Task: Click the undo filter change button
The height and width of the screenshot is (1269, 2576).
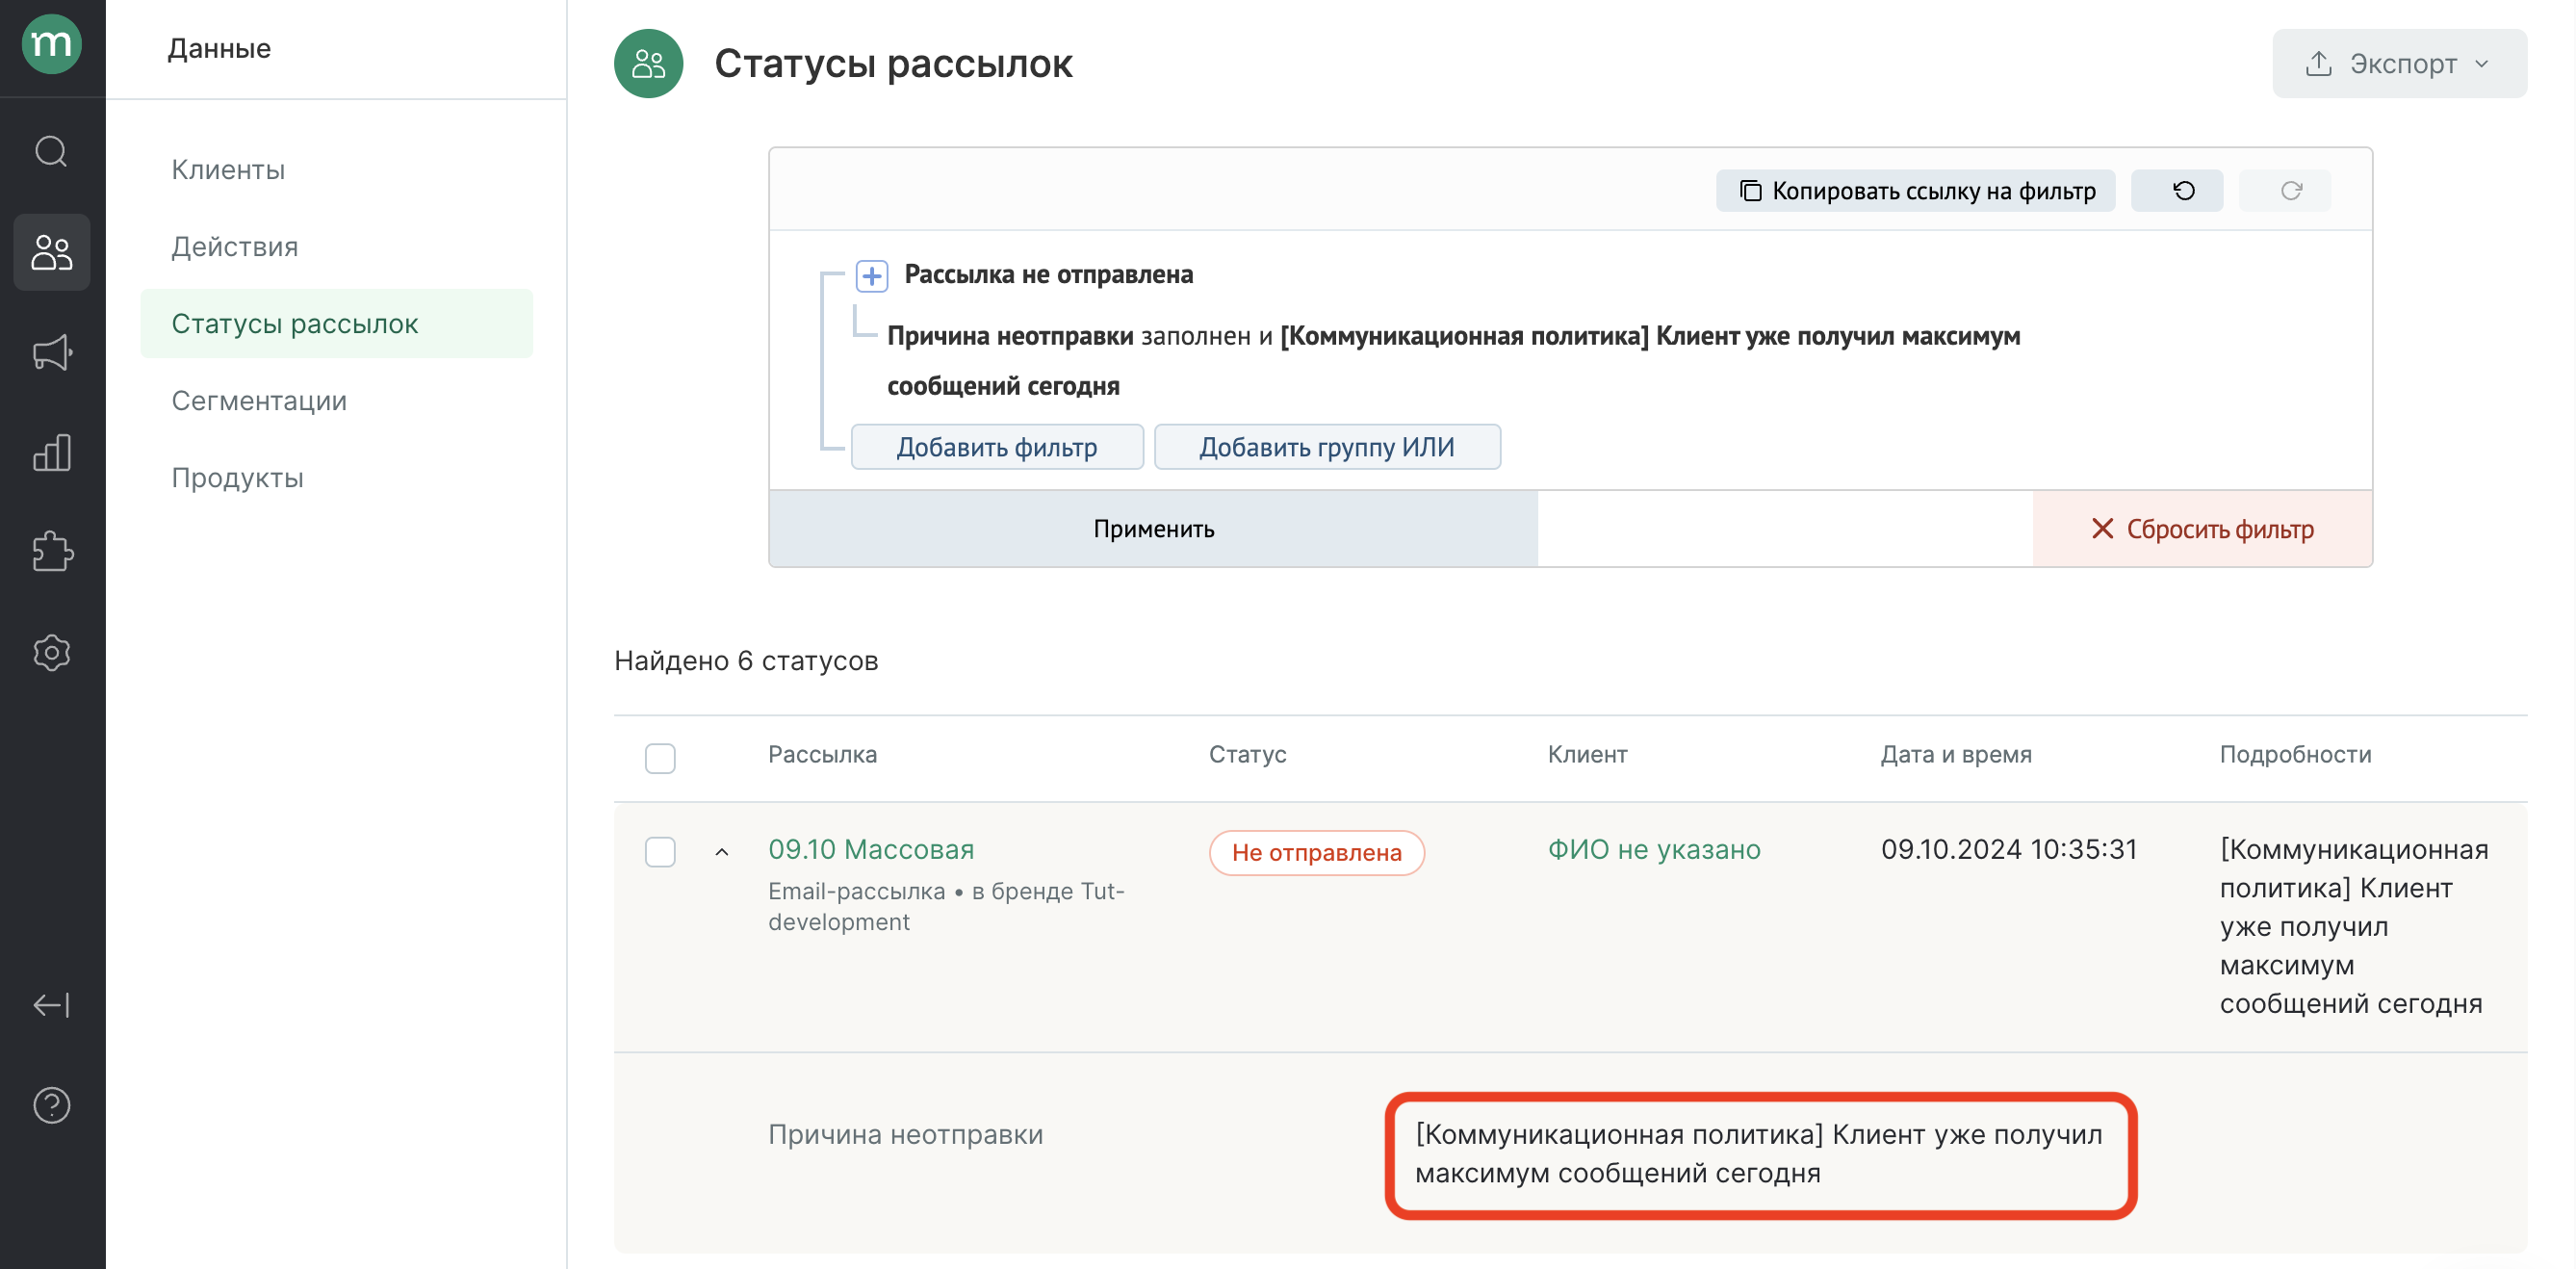Action: coord(2177,190)
